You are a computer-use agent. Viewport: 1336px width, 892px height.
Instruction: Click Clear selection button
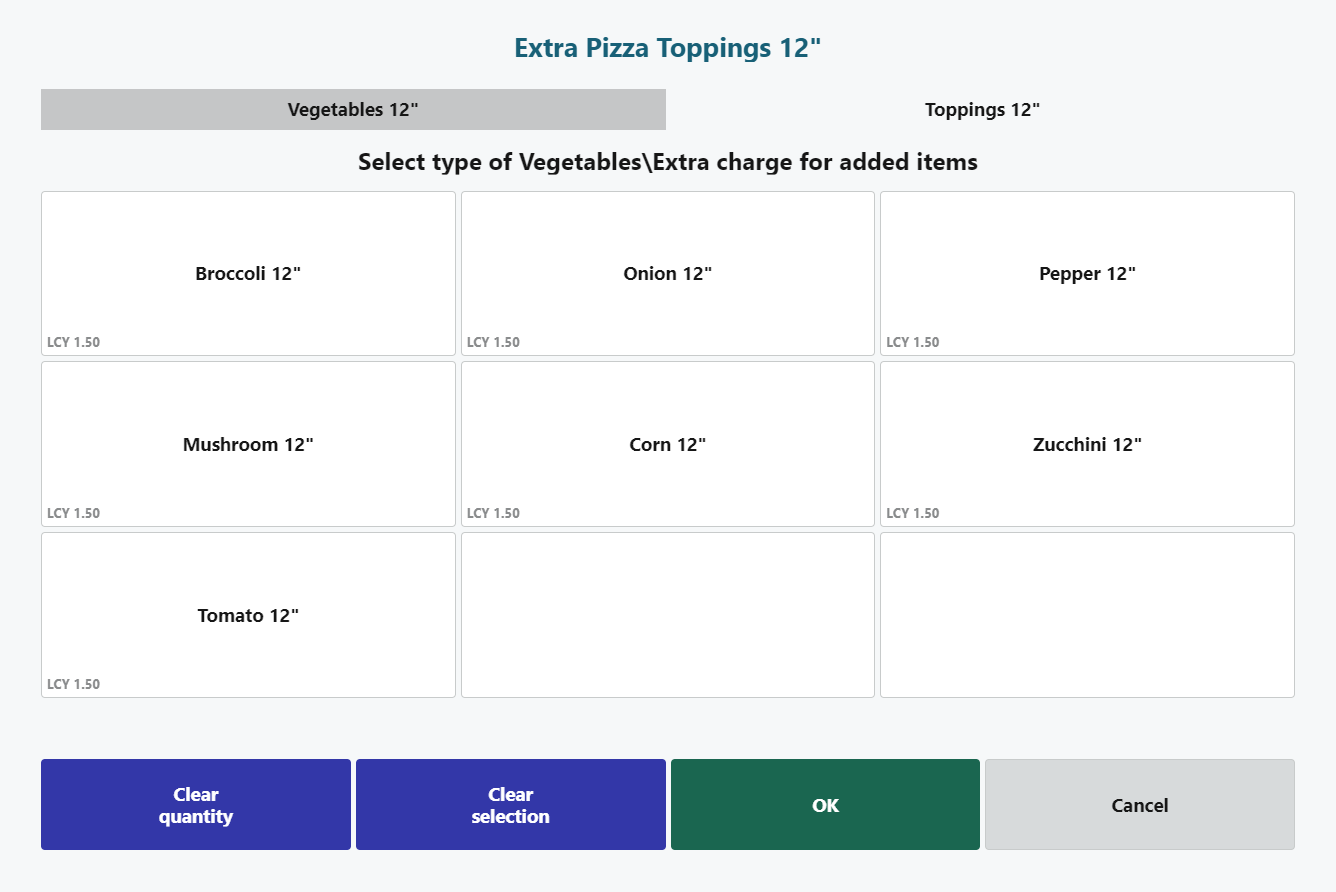510,805
